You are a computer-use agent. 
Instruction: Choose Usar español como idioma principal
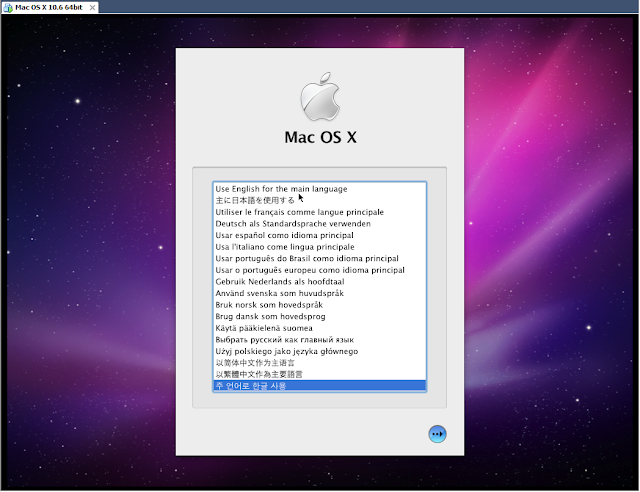coord(320,235)
